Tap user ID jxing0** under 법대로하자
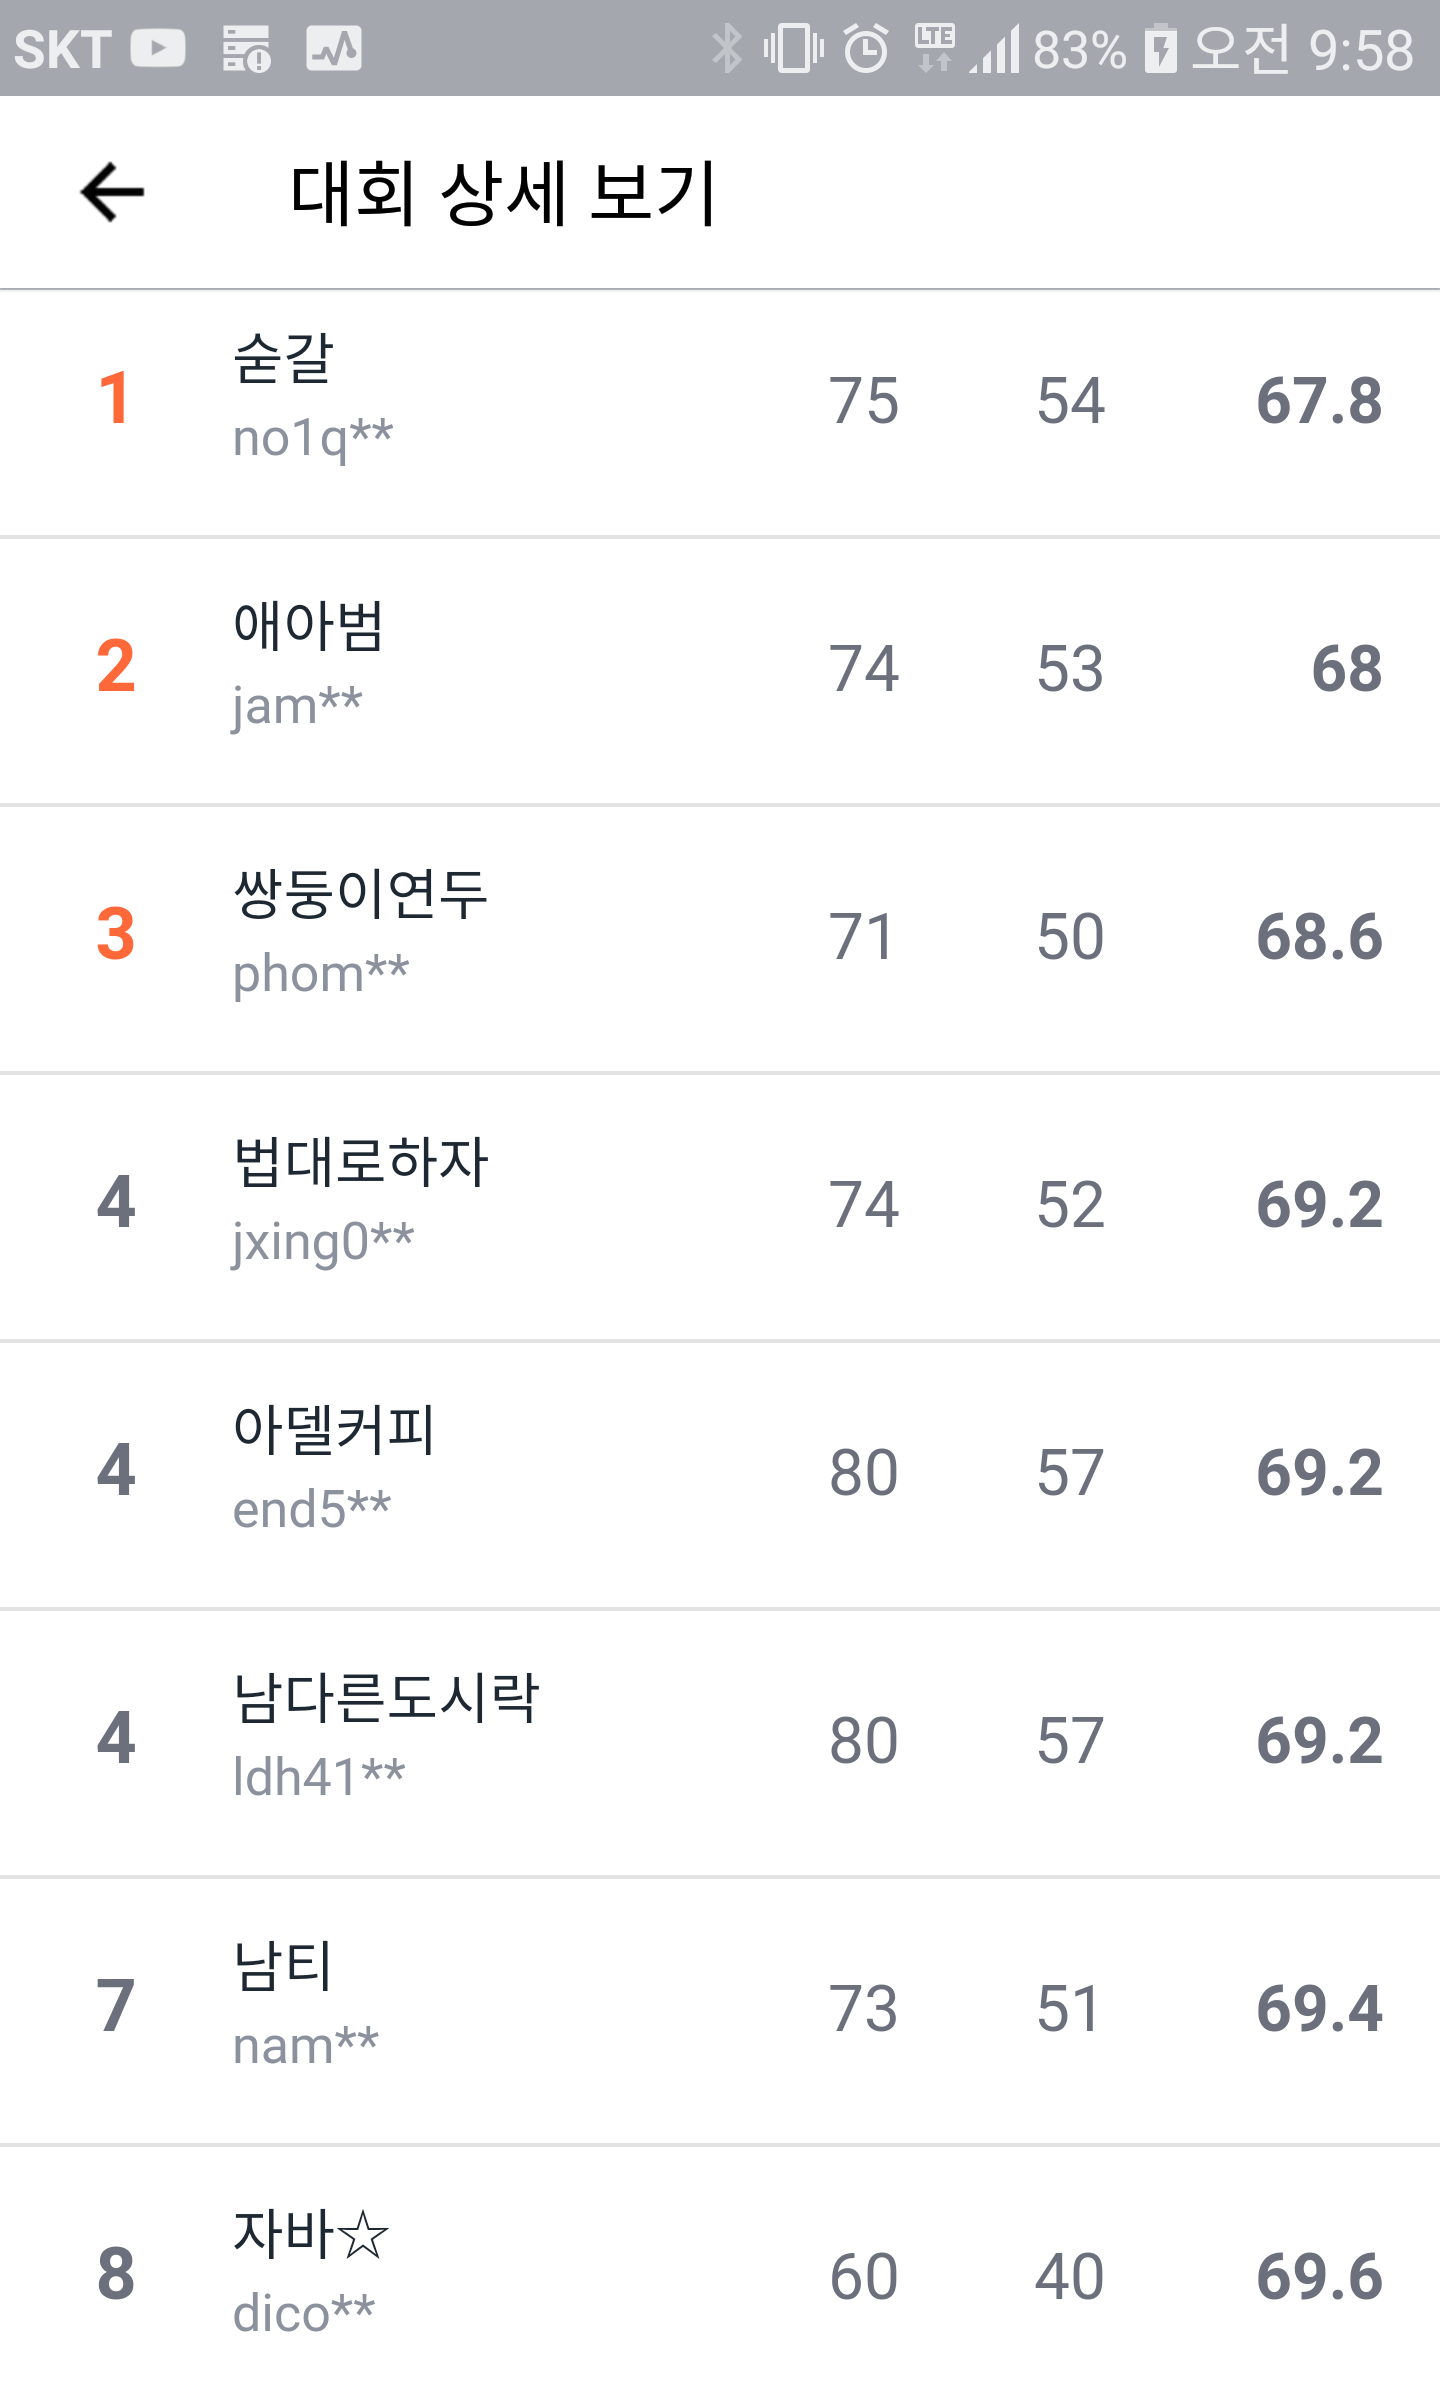This screenshot has width=1440, height=2392. coord(323,1243)
